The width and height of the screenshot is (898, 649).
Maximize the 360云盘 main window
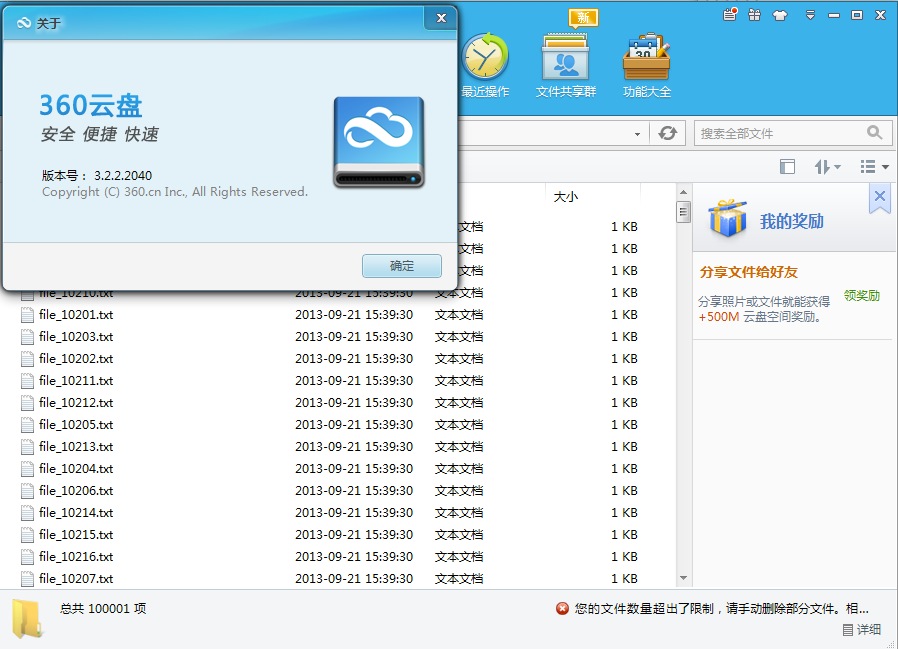pos(857,15)
